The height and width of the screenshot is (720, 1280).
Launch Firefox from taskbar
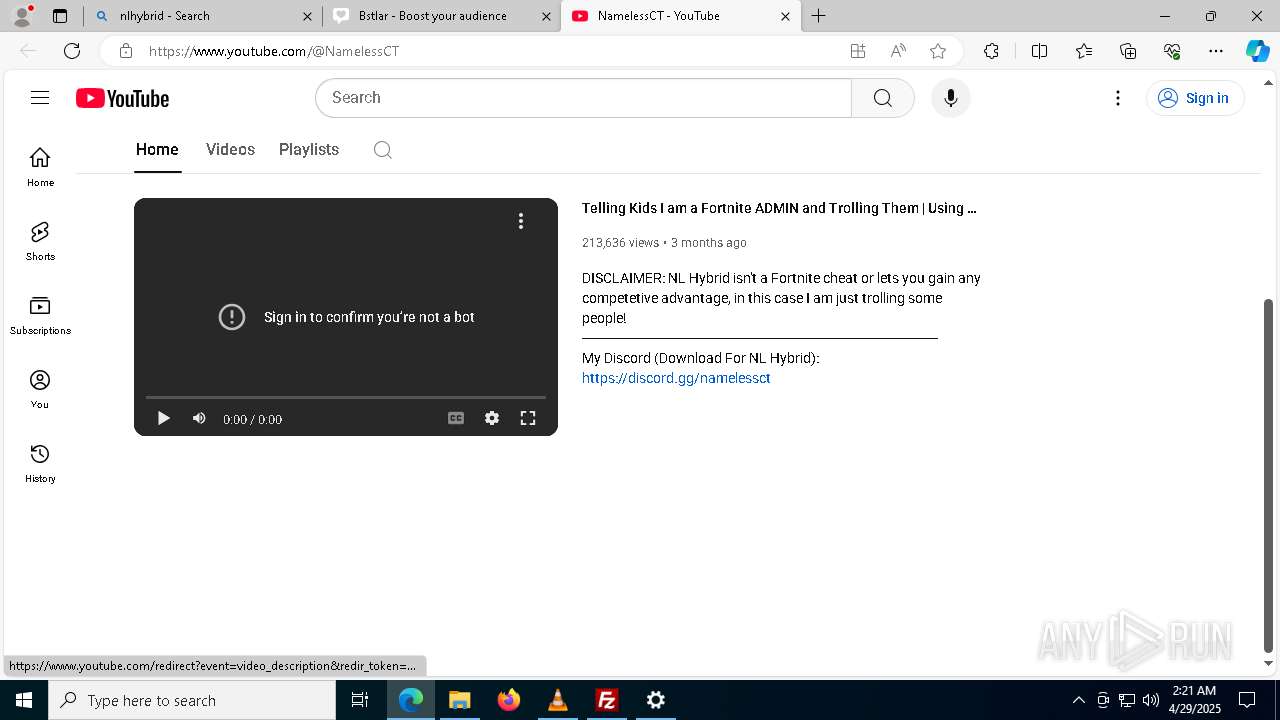(x=509, y=700)
